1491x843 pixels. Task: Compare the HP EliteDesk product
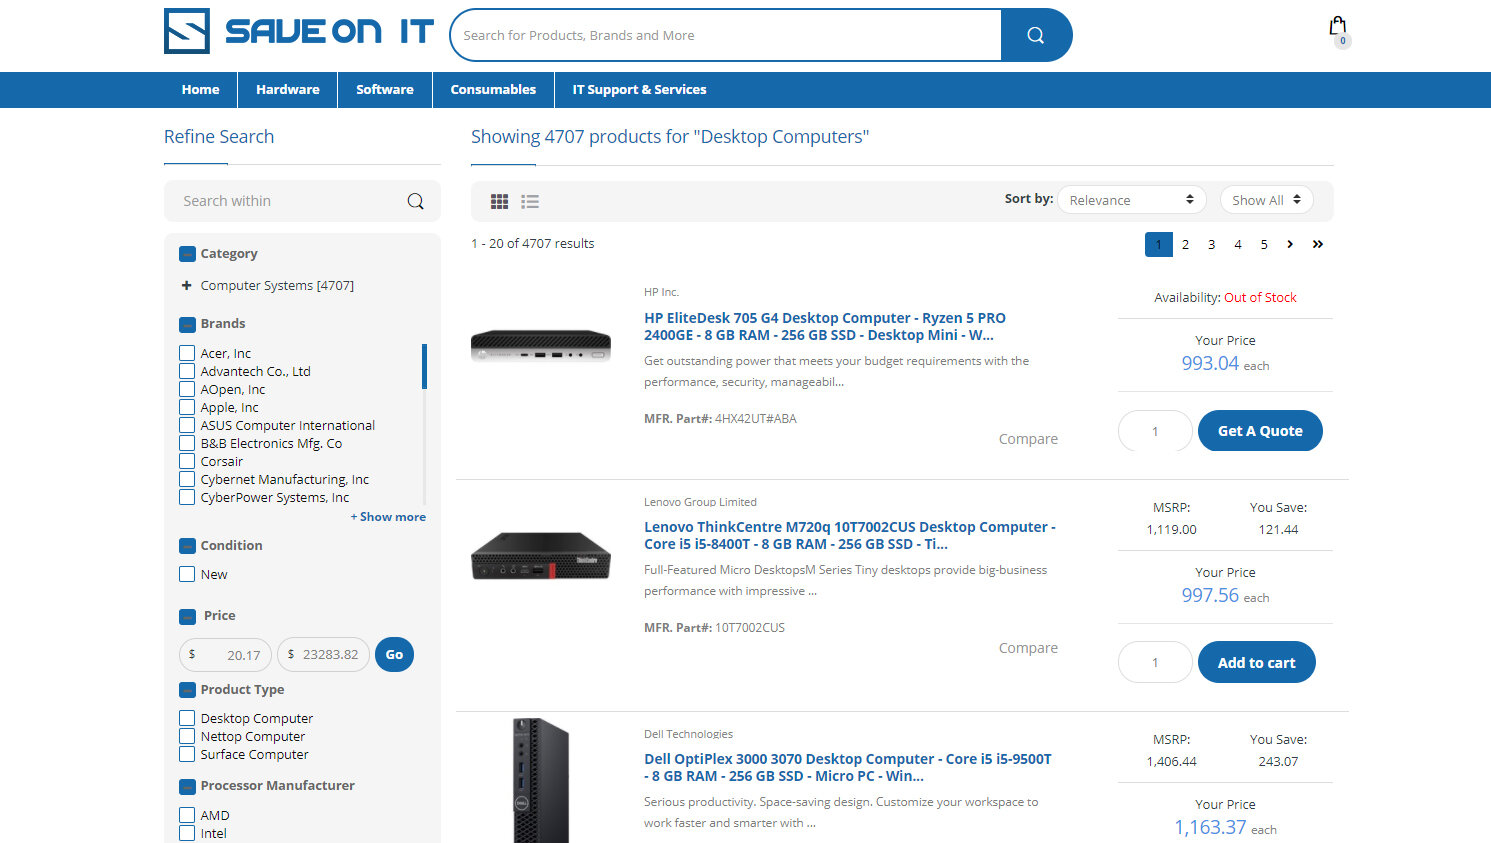[x=1028, y=439]
